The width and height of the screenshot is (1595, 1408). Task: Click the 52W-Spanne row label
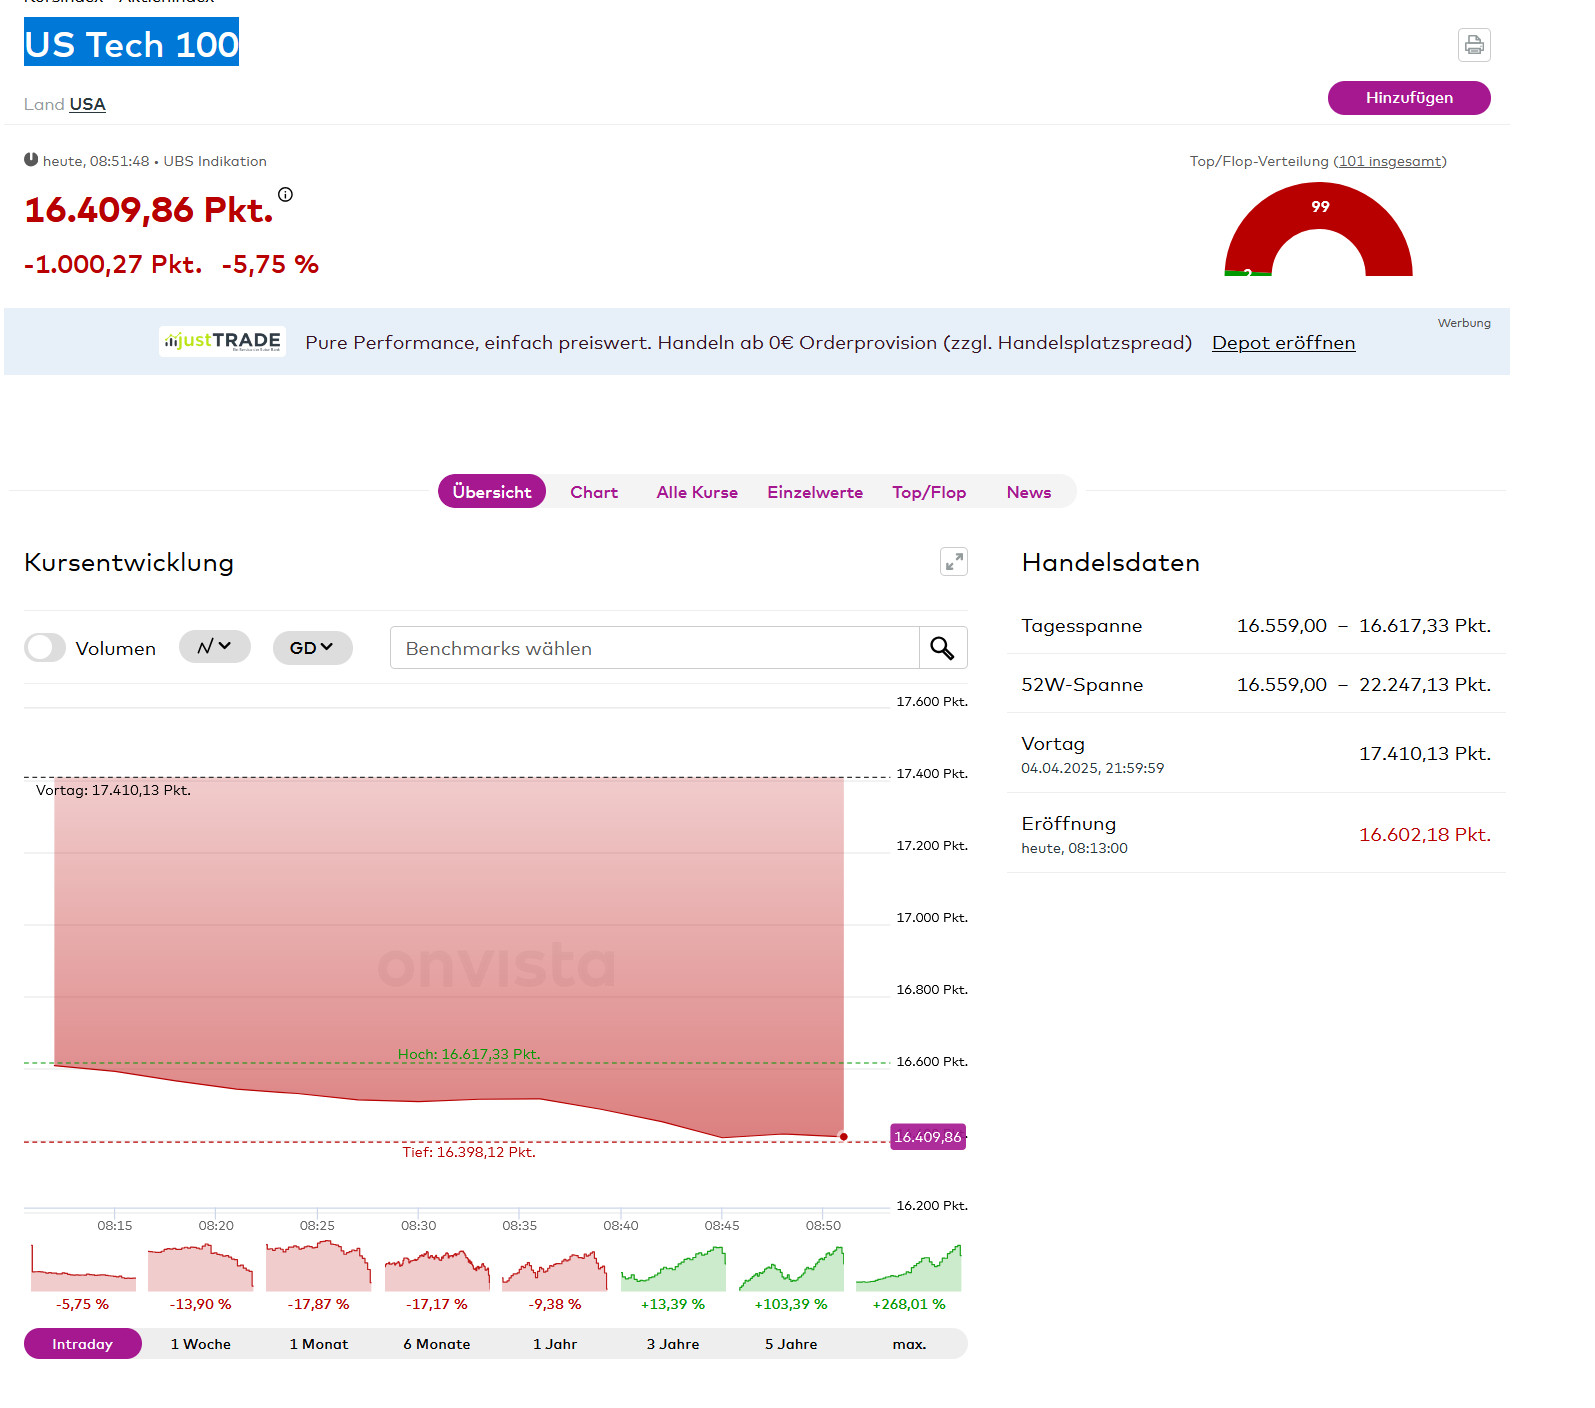[1082, 685]
